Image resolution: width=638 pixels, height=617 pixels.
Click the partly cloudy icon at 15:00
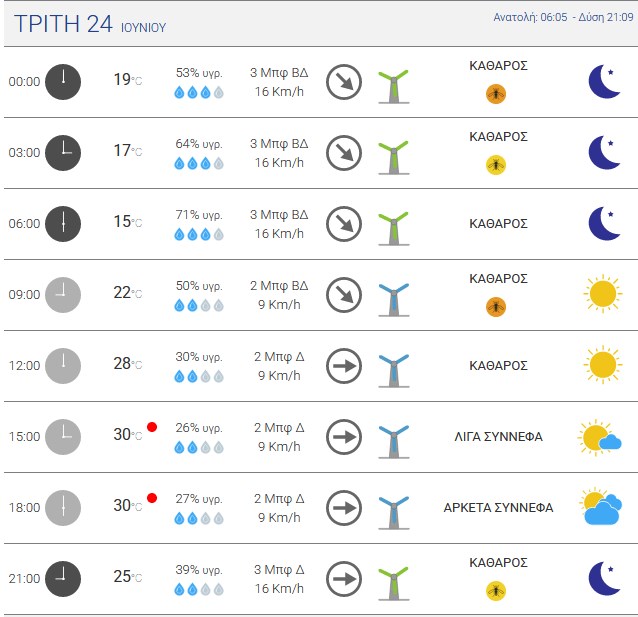(599, 437)
